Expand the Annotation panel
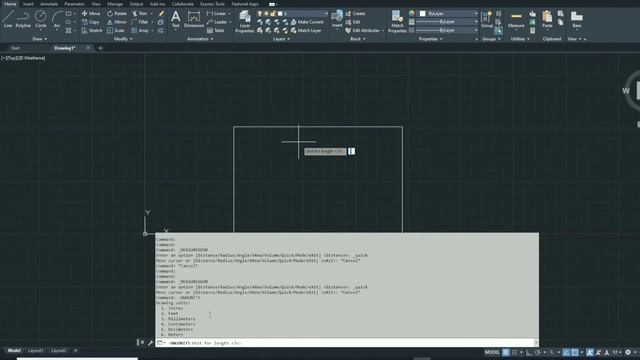Image resolution: width=640 pixels, height=360 pixels. (x=200, y=39)
